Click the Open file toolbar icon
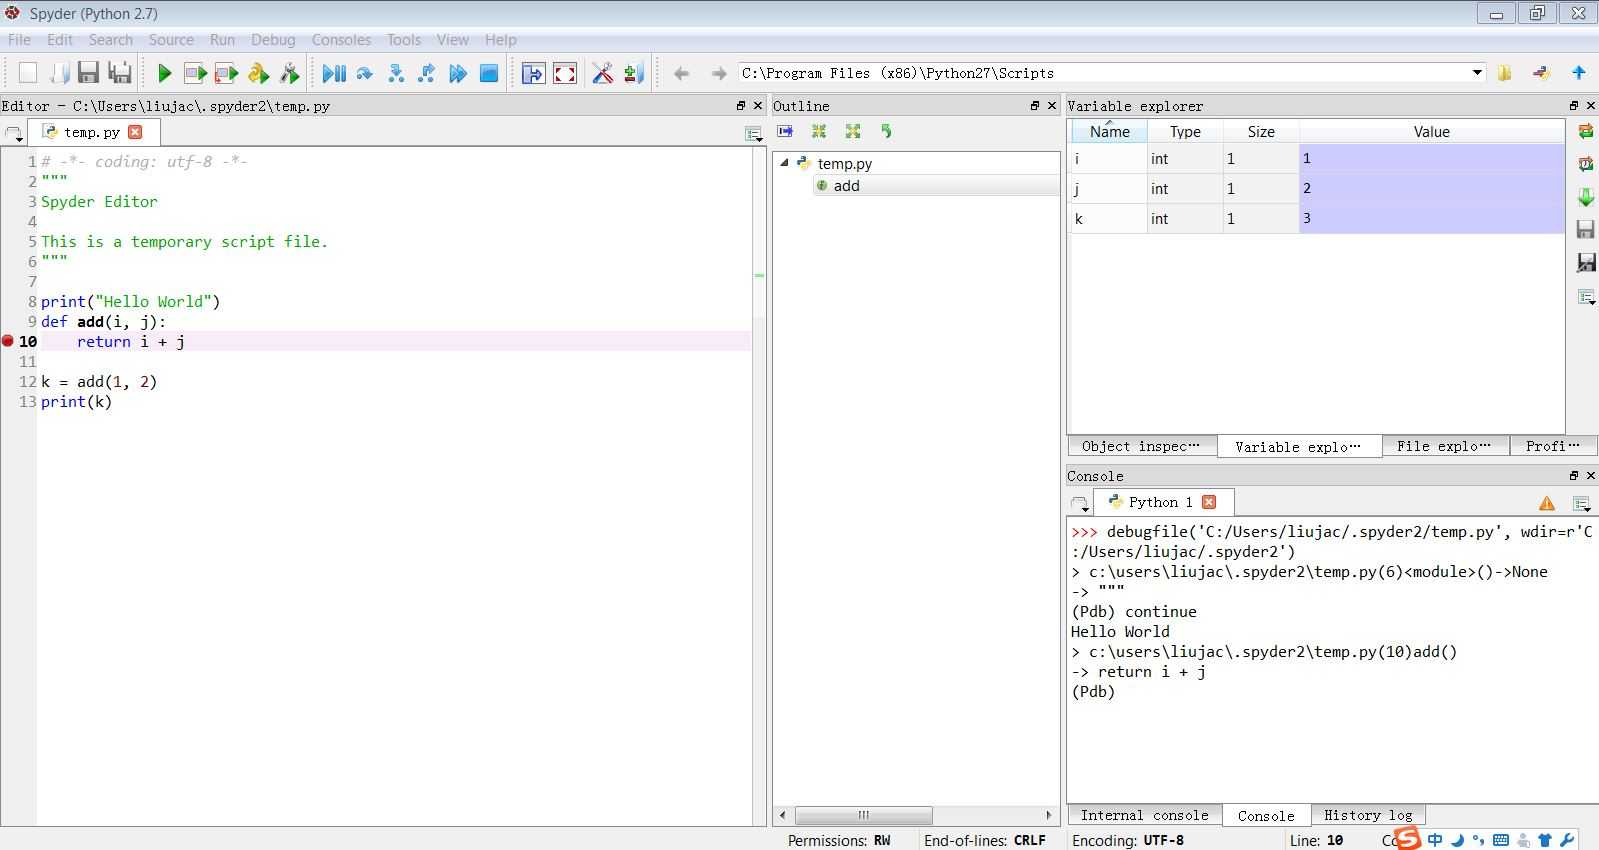The height and width of the screenshot is (850, 1599). coord(59,73)
